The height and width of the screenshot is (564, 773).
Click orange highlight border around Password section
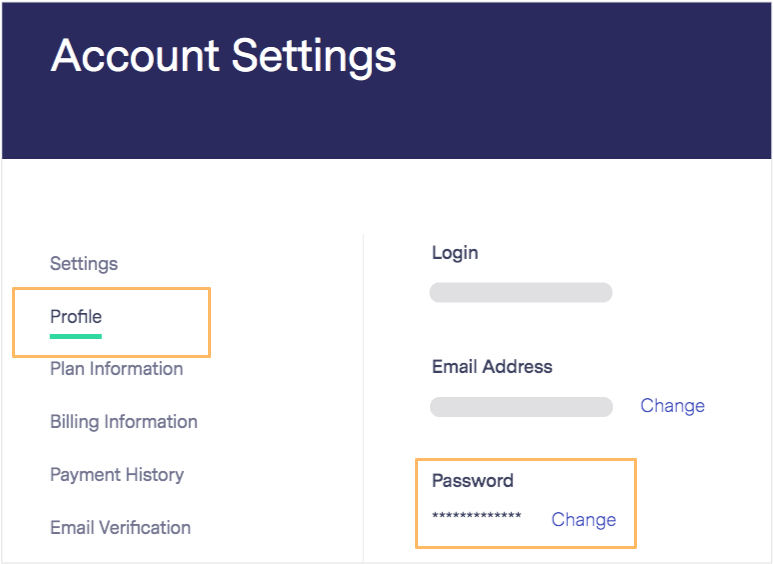tap(526, 460)
